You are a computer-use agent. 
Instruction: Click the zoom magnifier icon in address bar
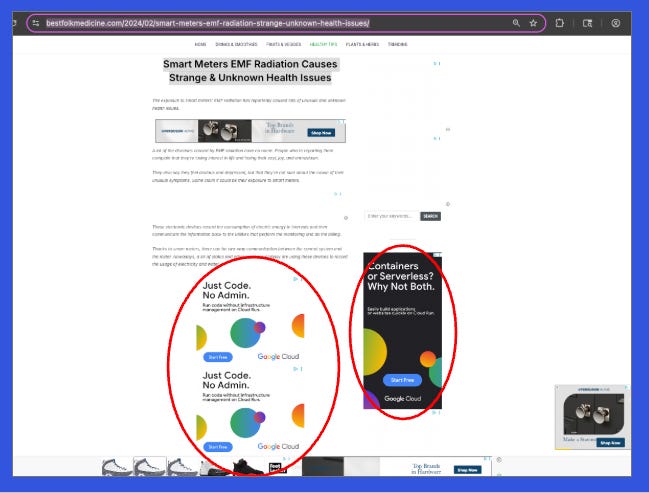click(516, 23)
